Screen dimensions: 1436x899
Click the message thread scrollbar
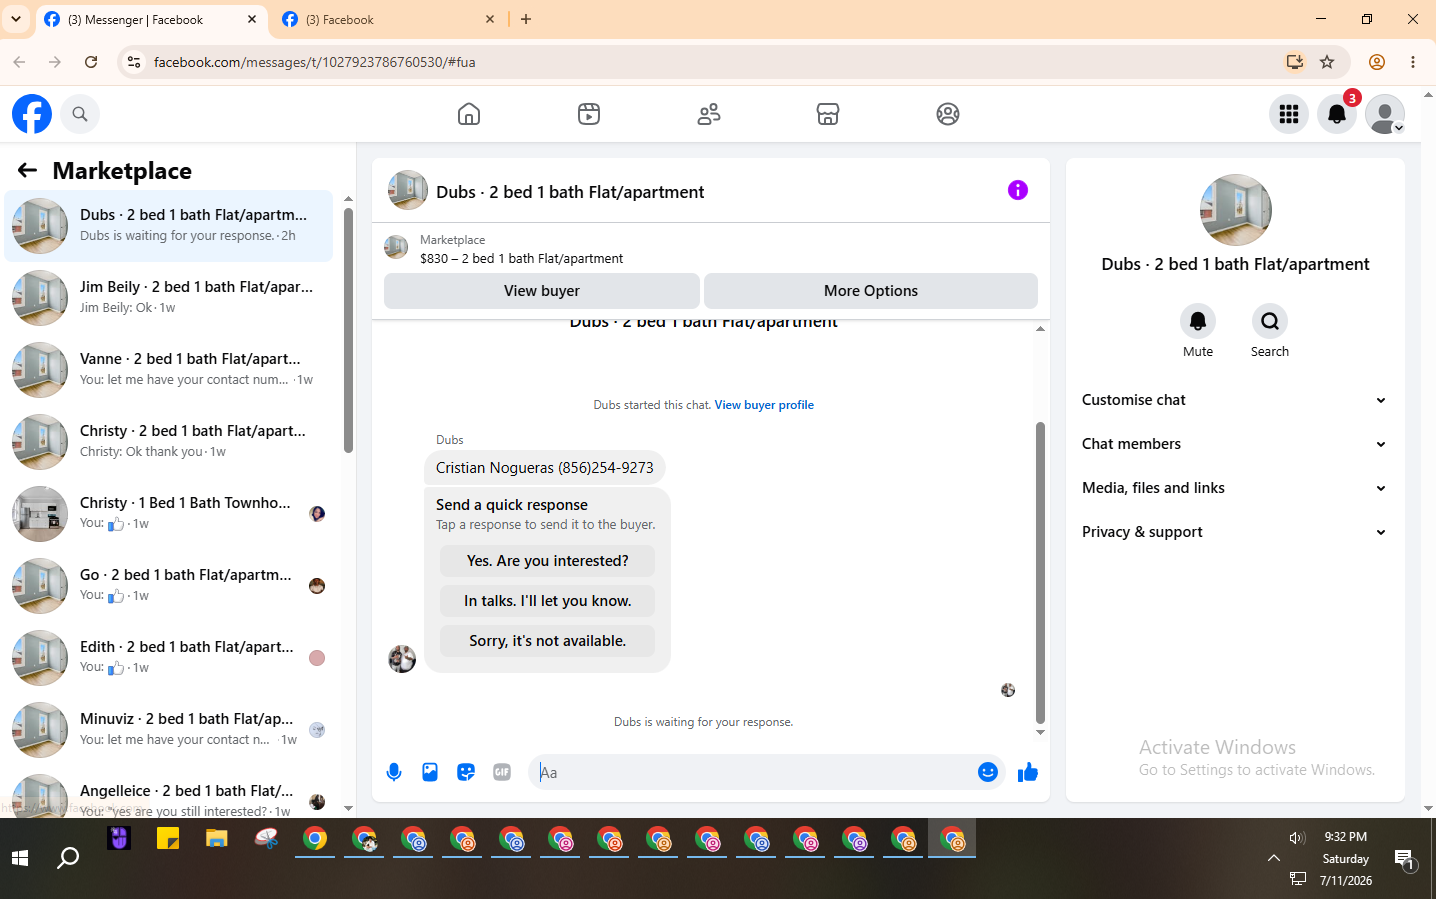[1040, 572]
